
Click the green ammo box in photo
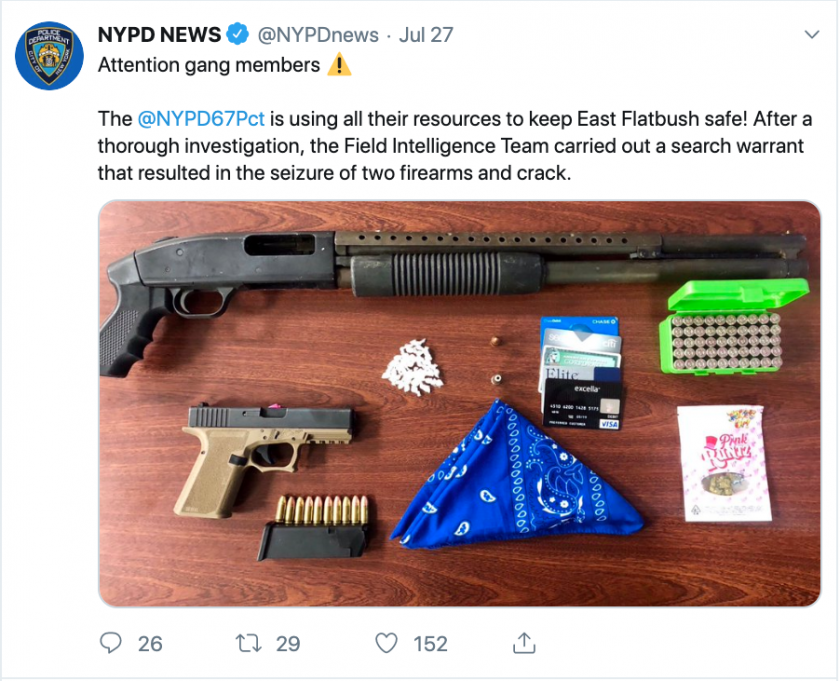[732, 327]
